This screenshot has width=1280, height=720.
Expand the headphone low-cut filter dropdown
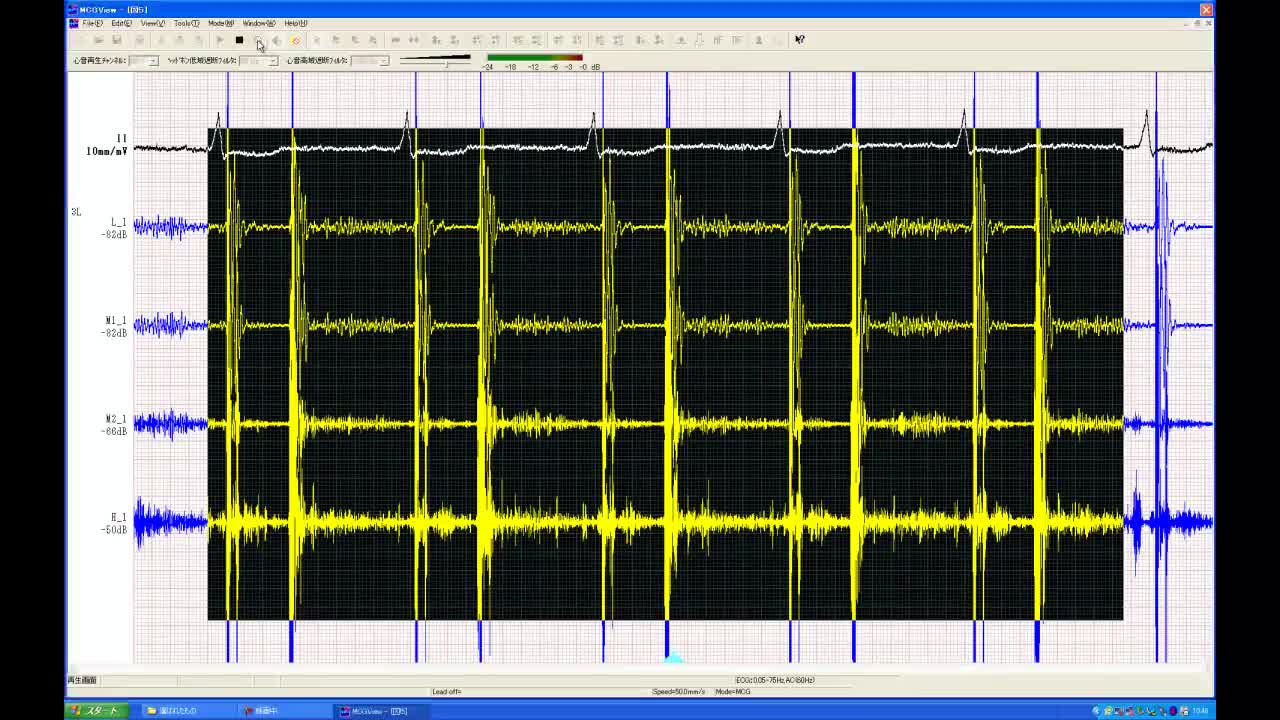point(272,61)
